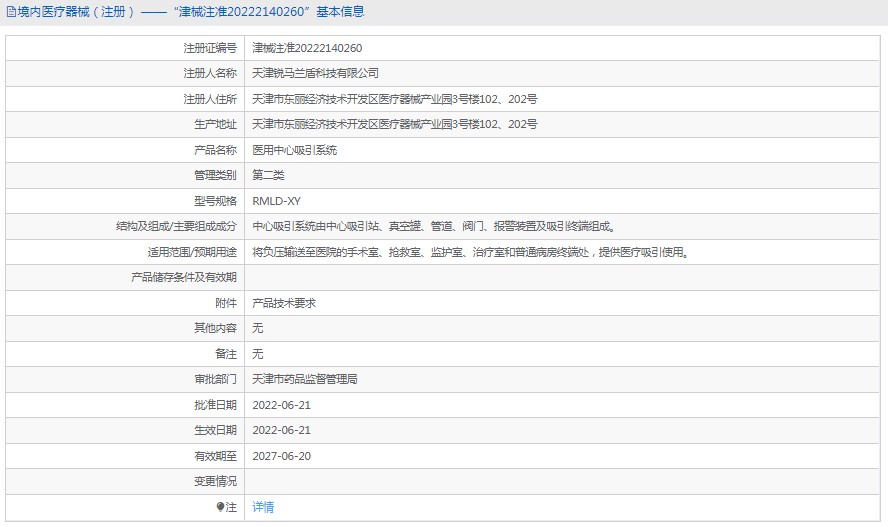This screenshot has width=888, height=527.
Task: Click the bulb icon beside 注 label
Action: (x=220, y=507)
